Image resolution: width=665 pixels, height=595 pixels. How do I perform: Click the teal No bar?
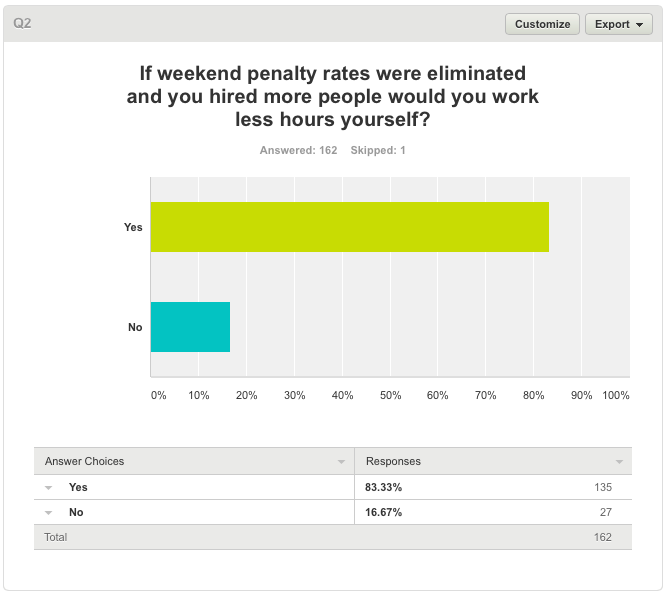tap(190, 327)
